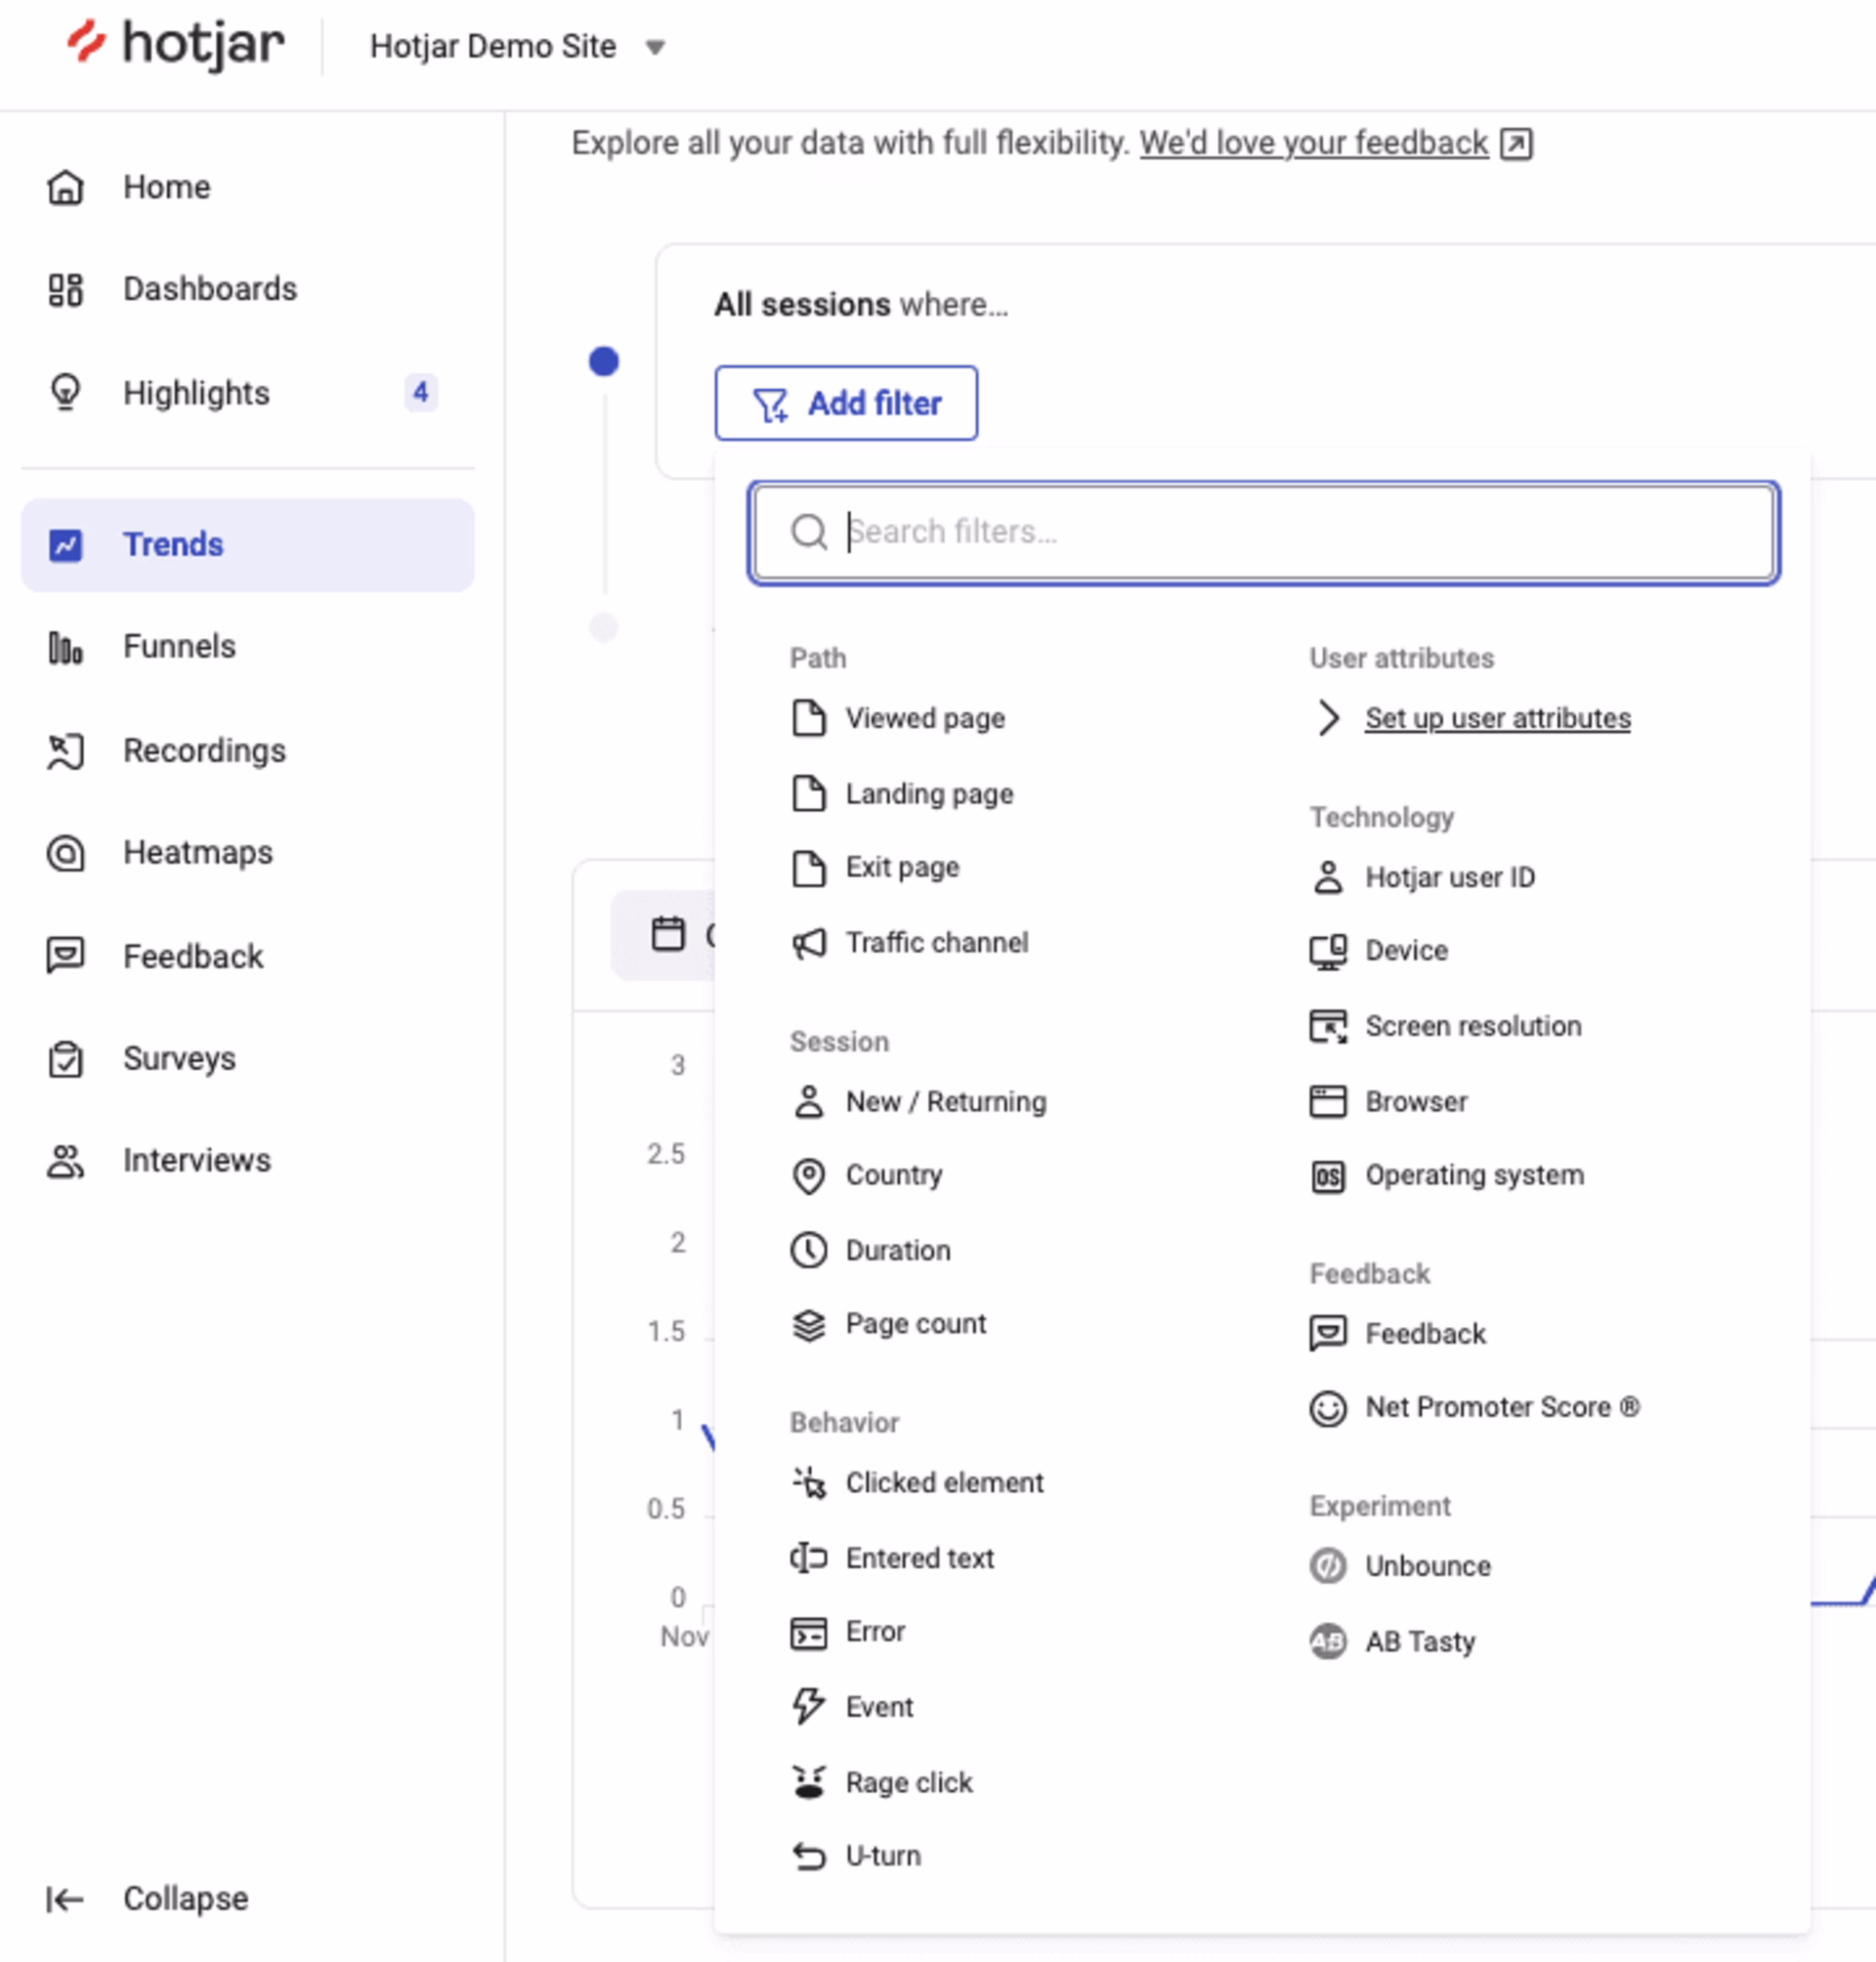This screenshot has height=1962, width=1876.
Task: Click the Traffic channel megaphone icon
Action: coord(808,943)
